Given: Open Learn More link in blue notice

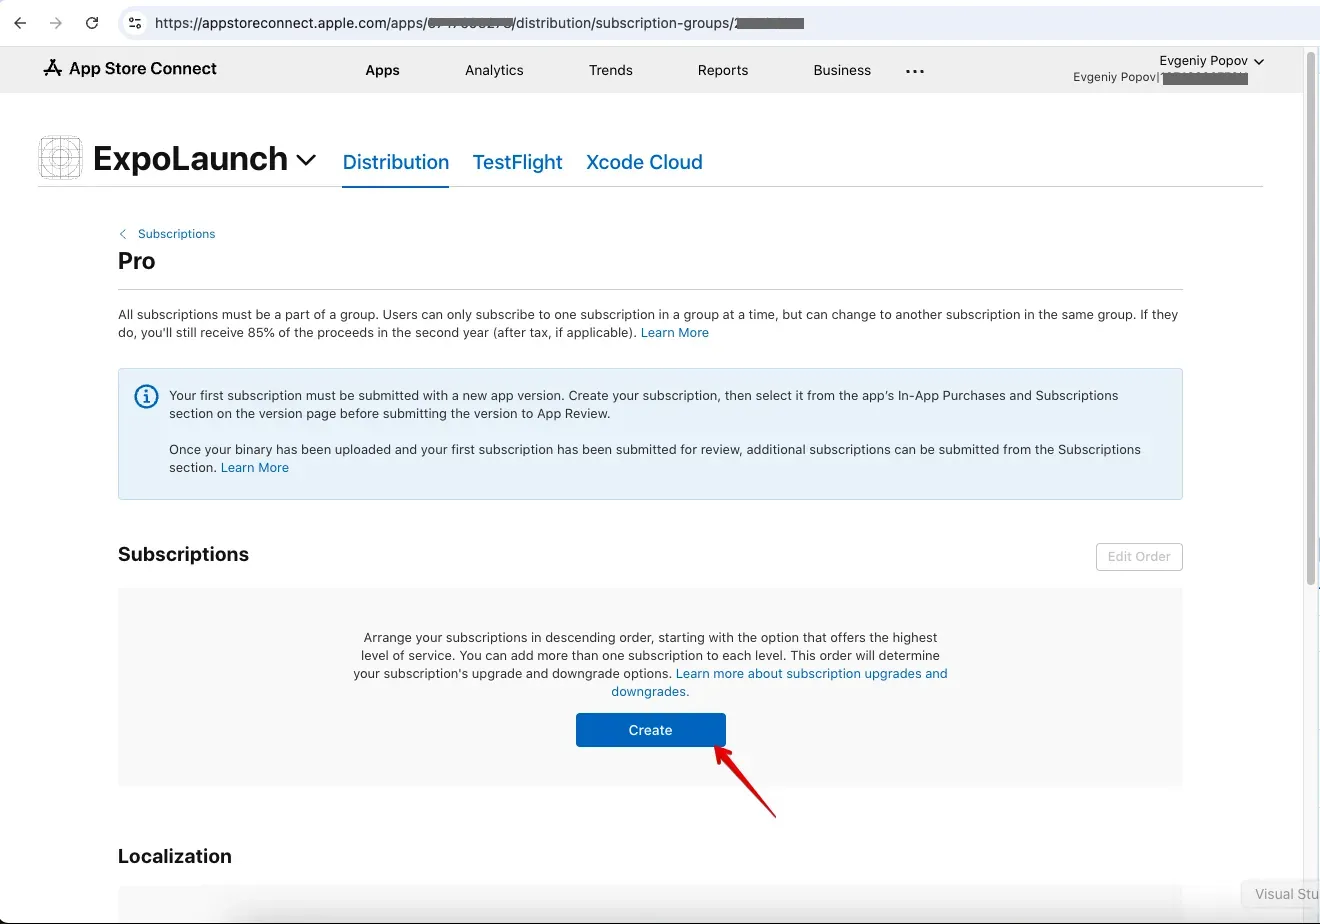Looking at the screenshot, I should pyautogui.click(x=255, y=467).
